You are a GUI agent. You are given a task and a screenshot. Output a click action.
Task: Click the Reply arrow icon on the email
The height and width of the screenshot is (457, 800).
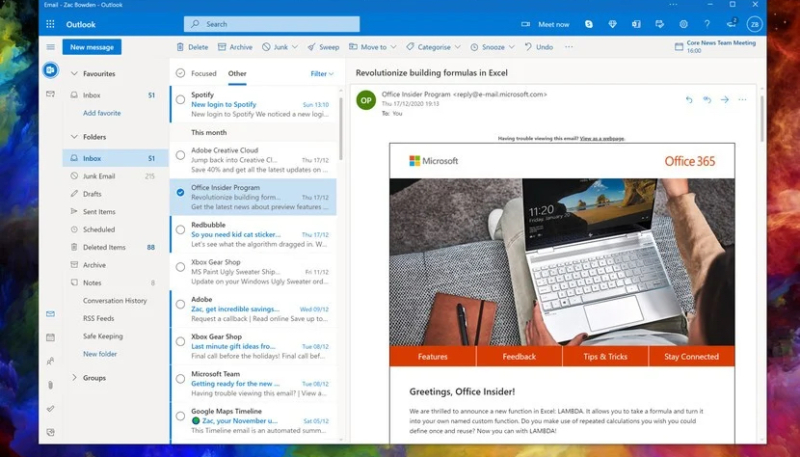689,99
